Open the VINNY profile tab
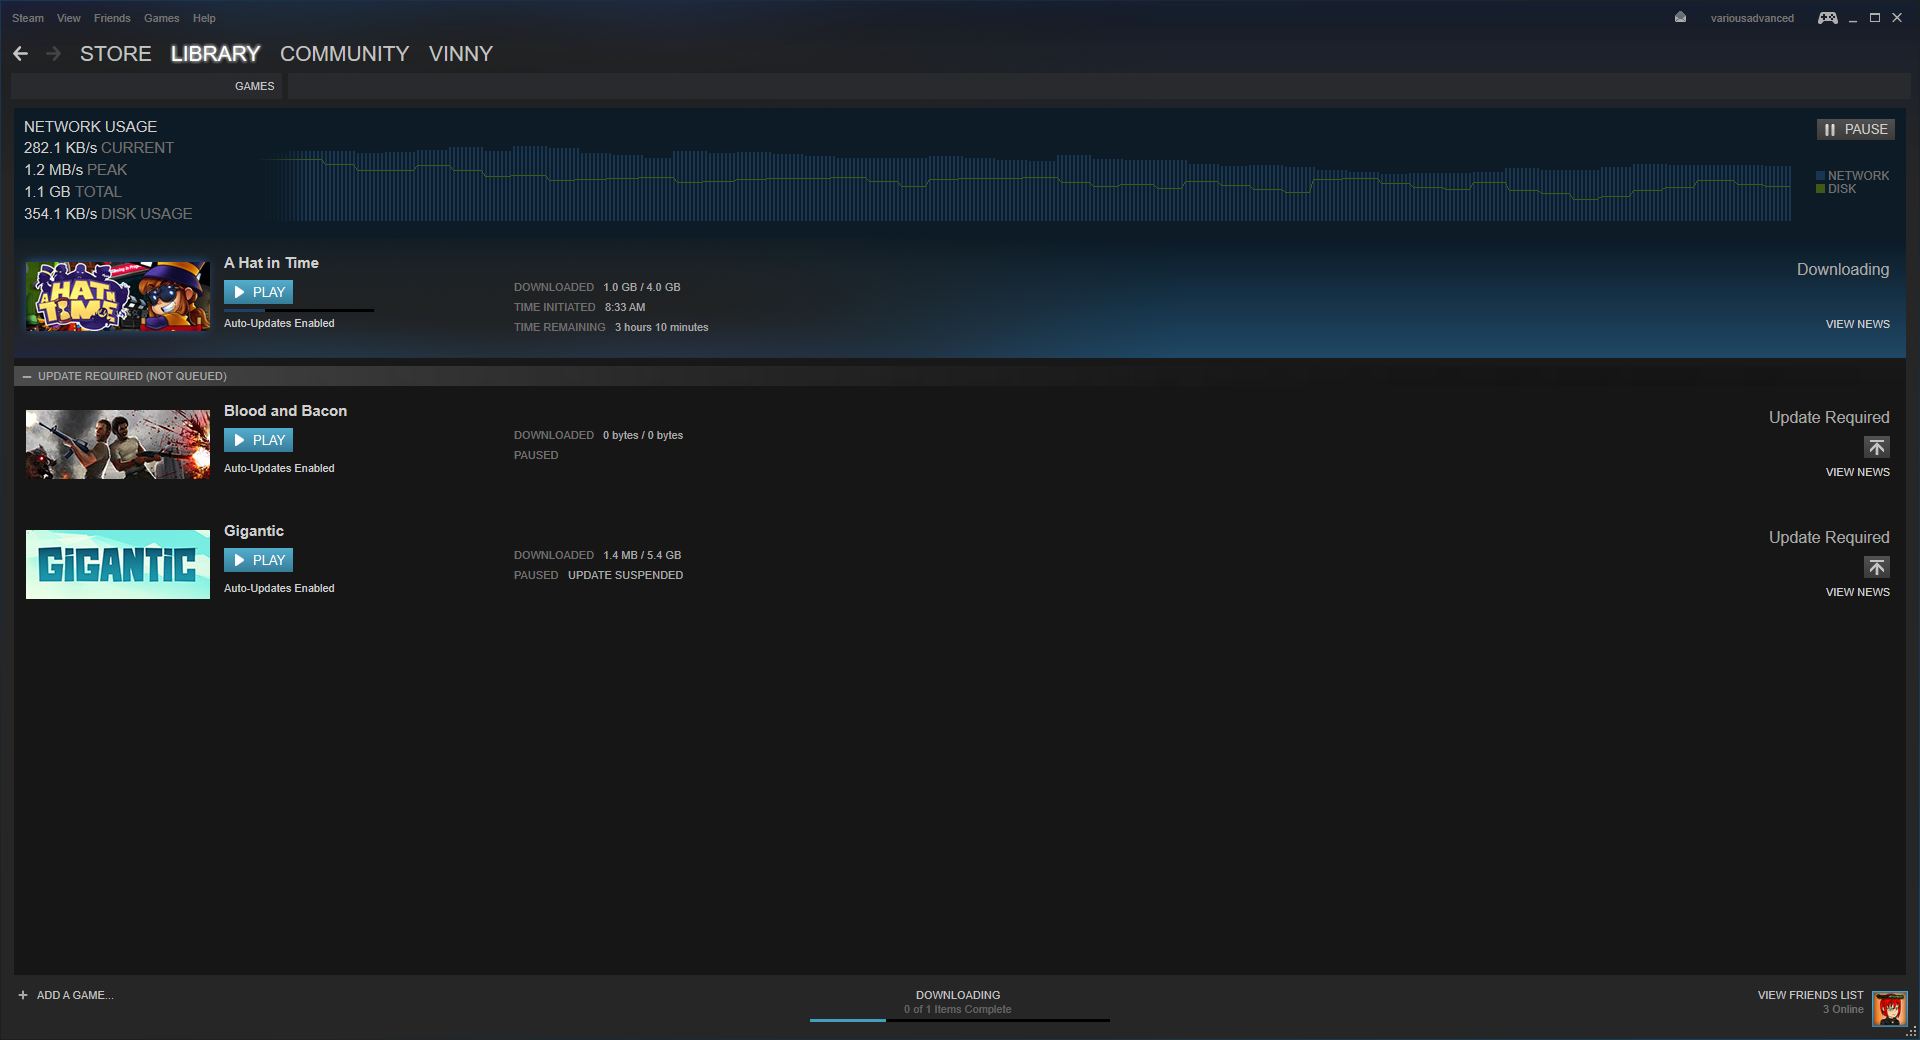Screen dimensions: 1920x1040 461,54
